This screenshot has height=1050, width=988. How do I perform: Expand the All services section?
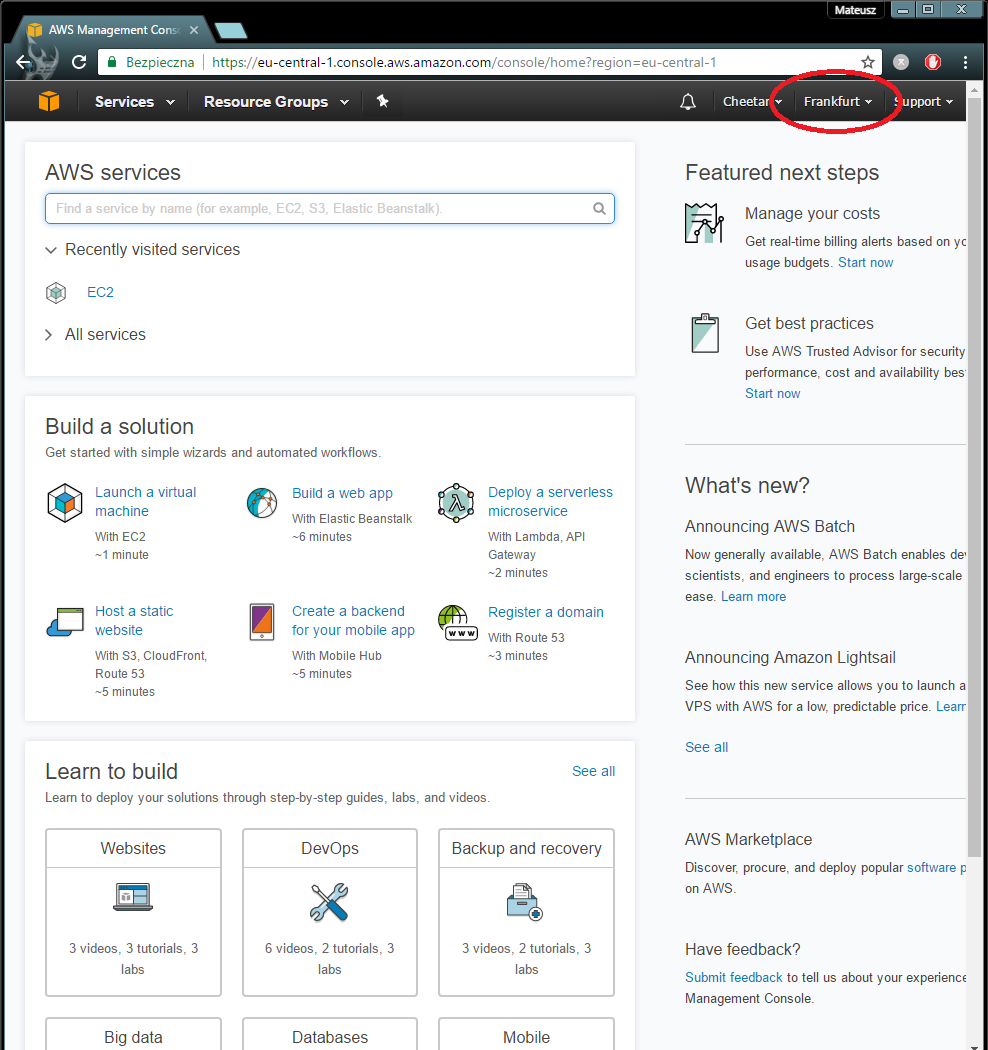95,335
